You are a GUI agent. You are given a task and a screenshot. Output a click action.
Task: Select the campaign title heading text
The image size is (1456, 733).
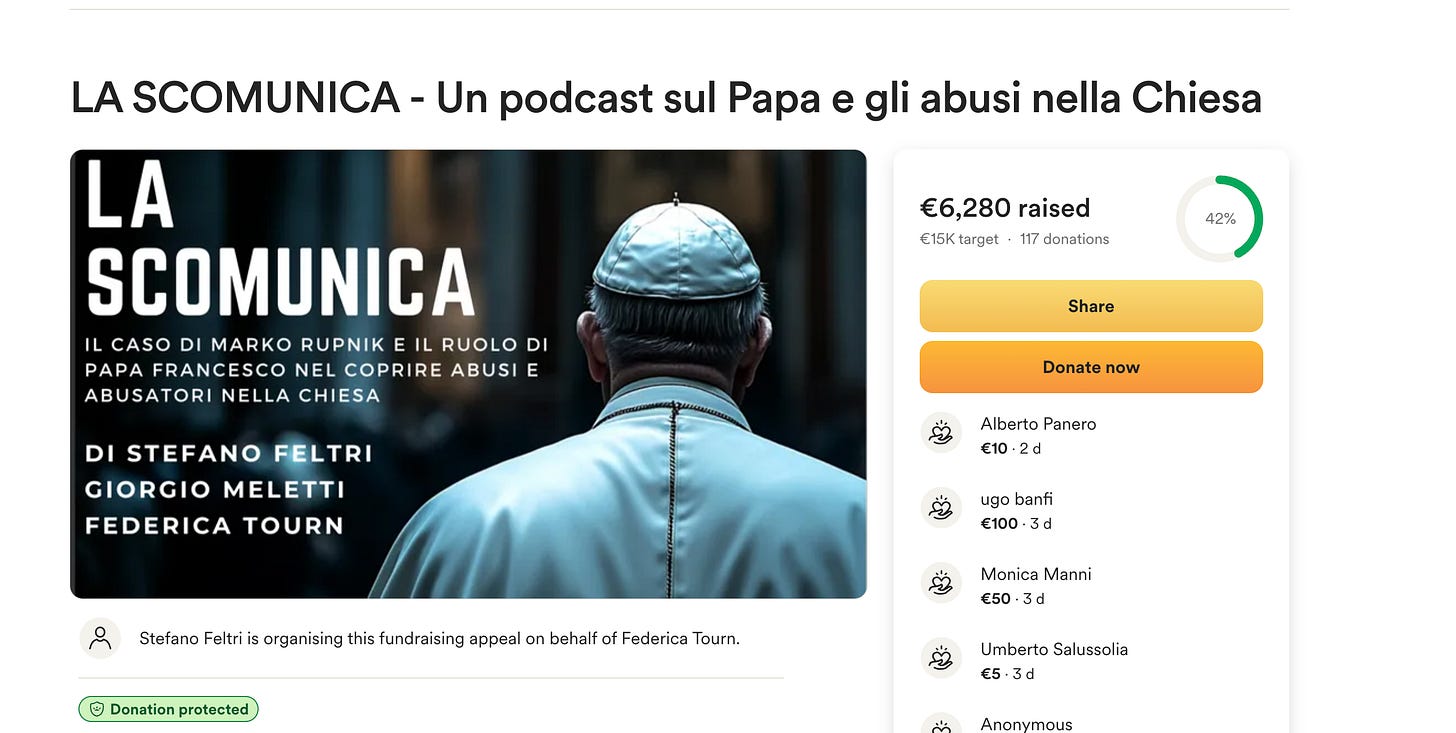[666, 97]
